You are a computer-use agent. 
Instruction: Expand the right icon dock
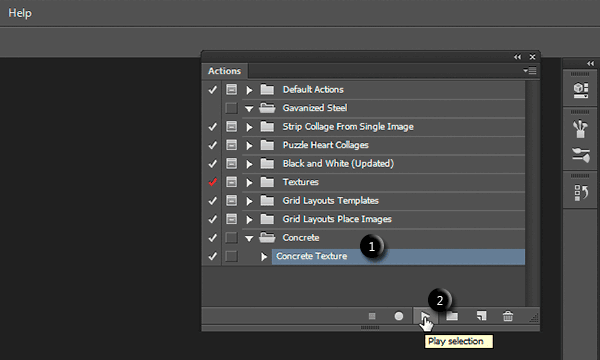[x=590, y=63]
